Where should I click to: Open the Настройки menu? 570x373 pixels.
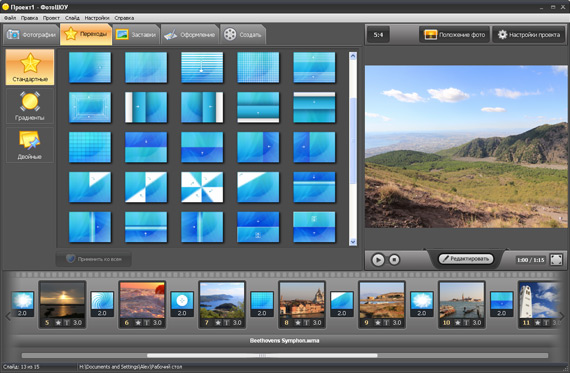point(97,18)
